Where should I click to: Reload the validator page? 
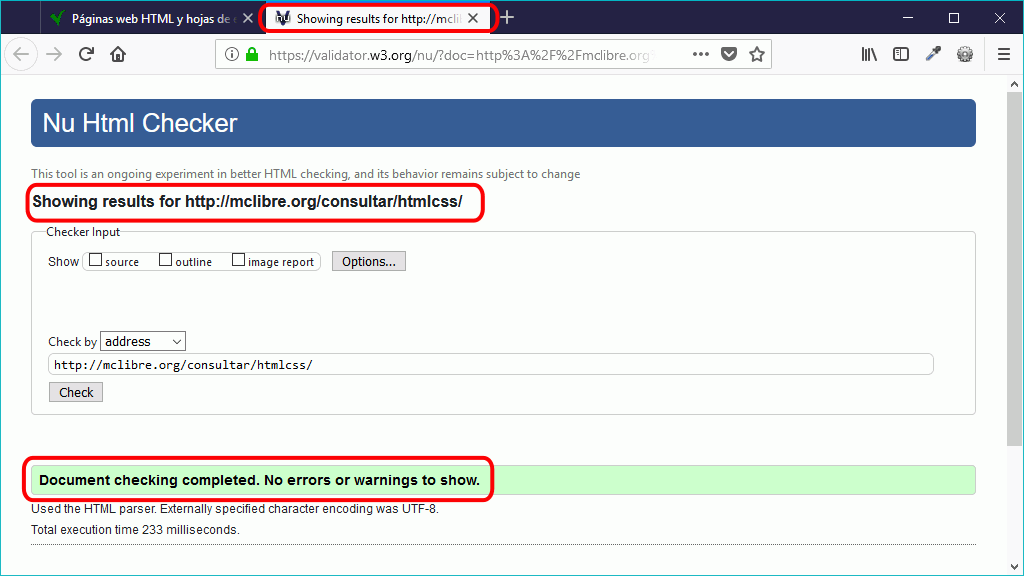coord(86,54)
